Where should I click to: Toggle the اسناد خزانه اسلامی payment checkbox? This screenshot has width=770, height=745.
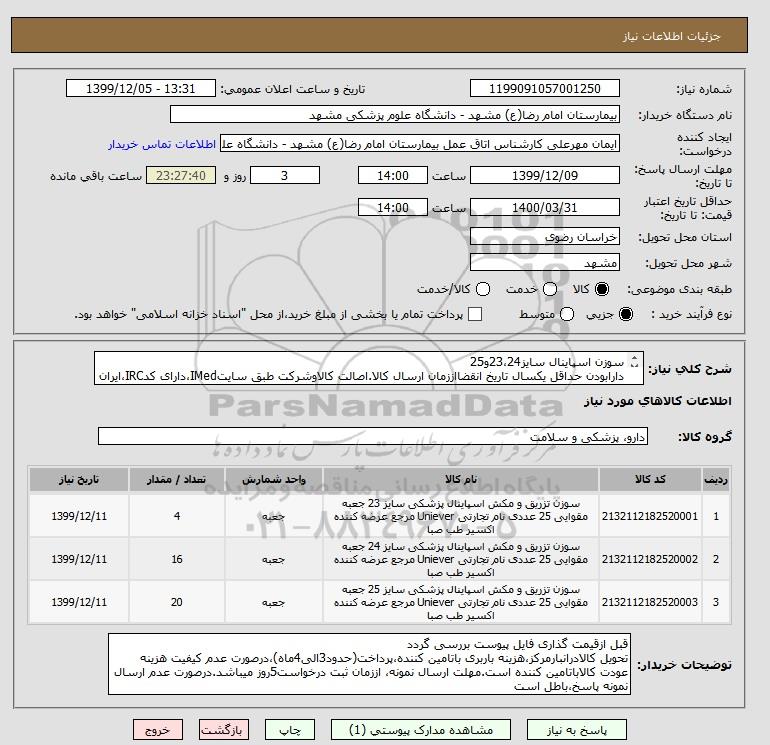click(x=475, y=314)
